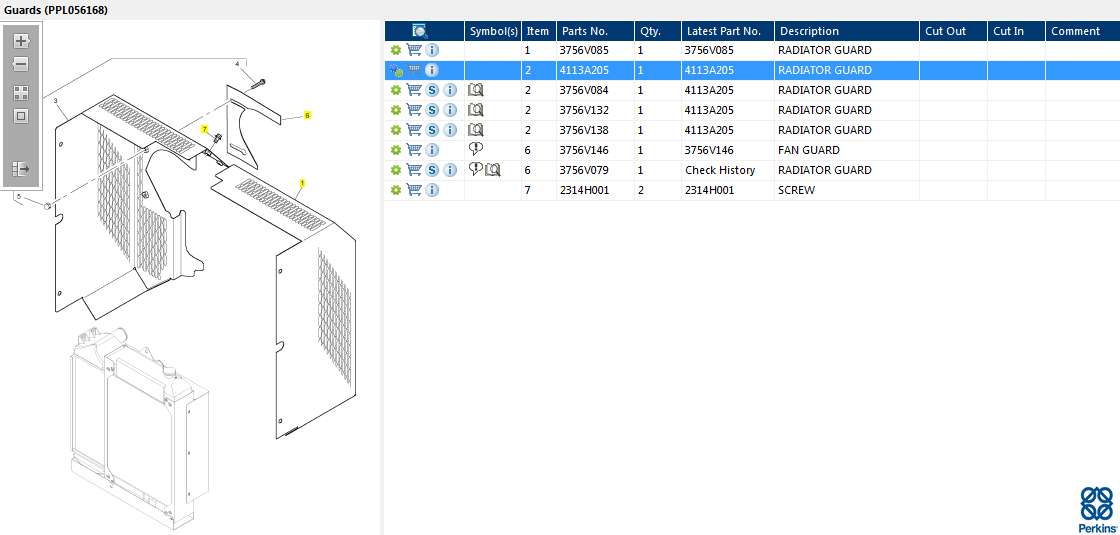Open the book symbol for part 3756V132

click(x=476, y=110)
